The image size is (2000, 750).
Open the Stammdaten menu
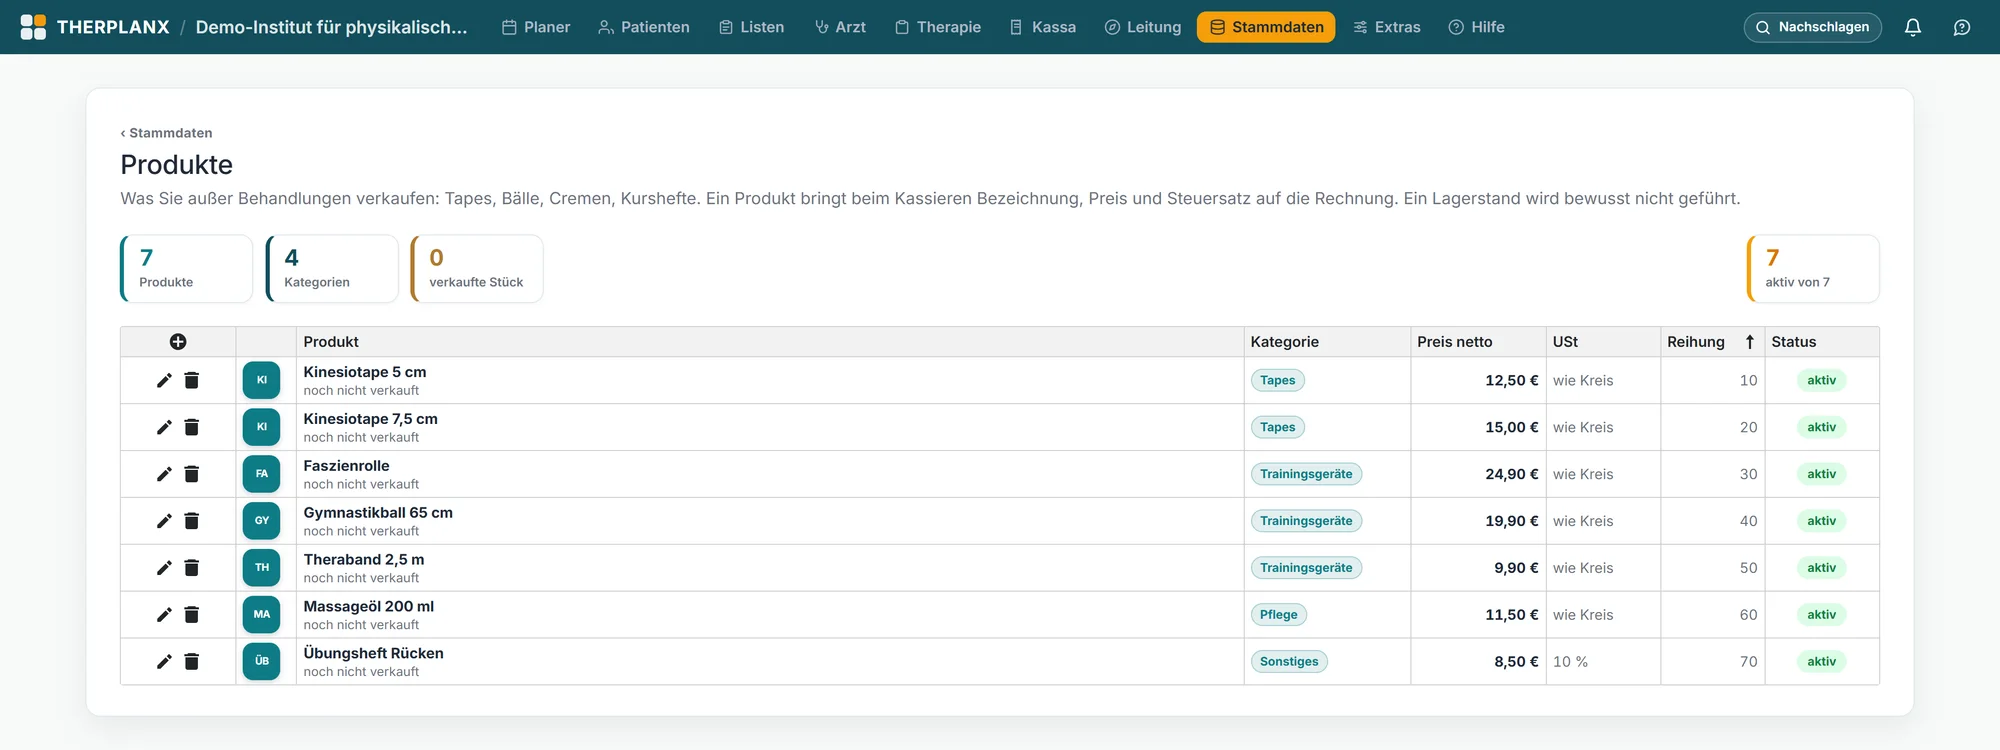[x=1266, y=27]
